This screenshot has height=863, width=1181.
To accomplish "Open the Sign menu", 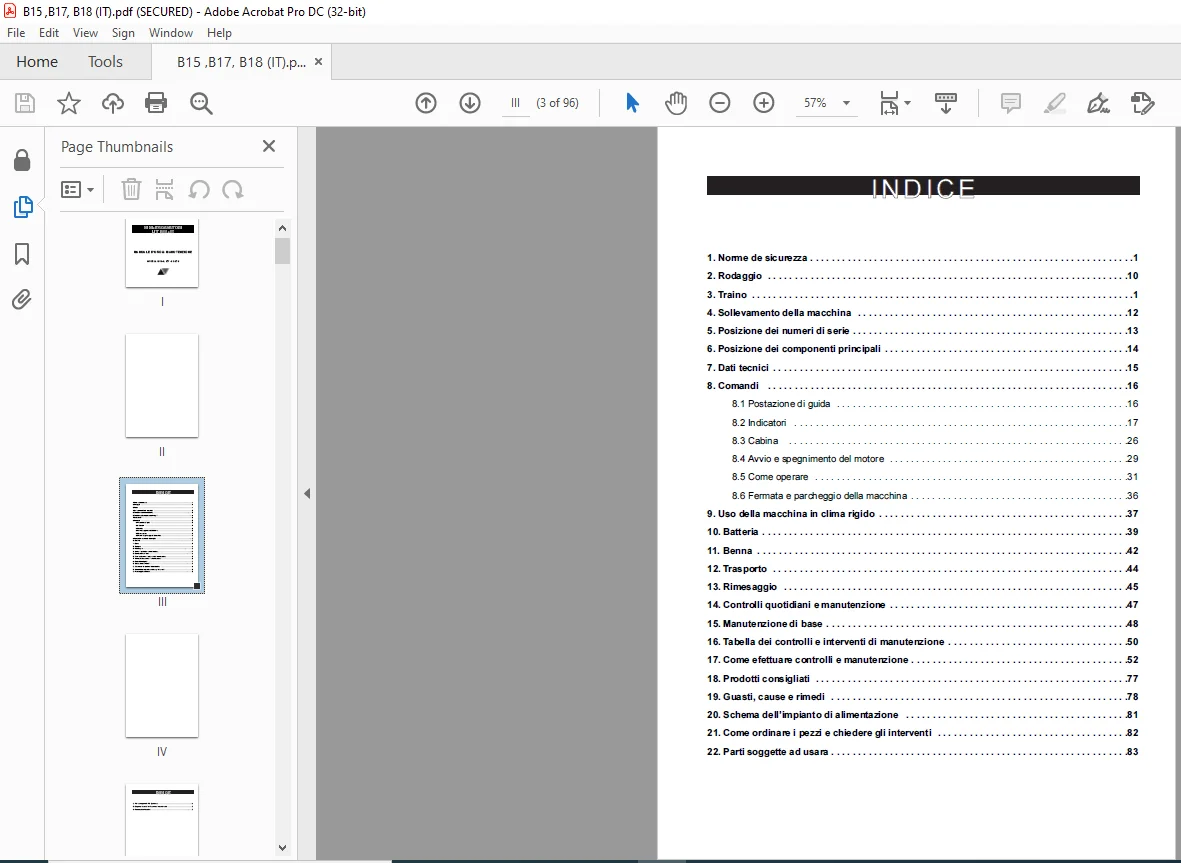I will (x=123, y=33).
